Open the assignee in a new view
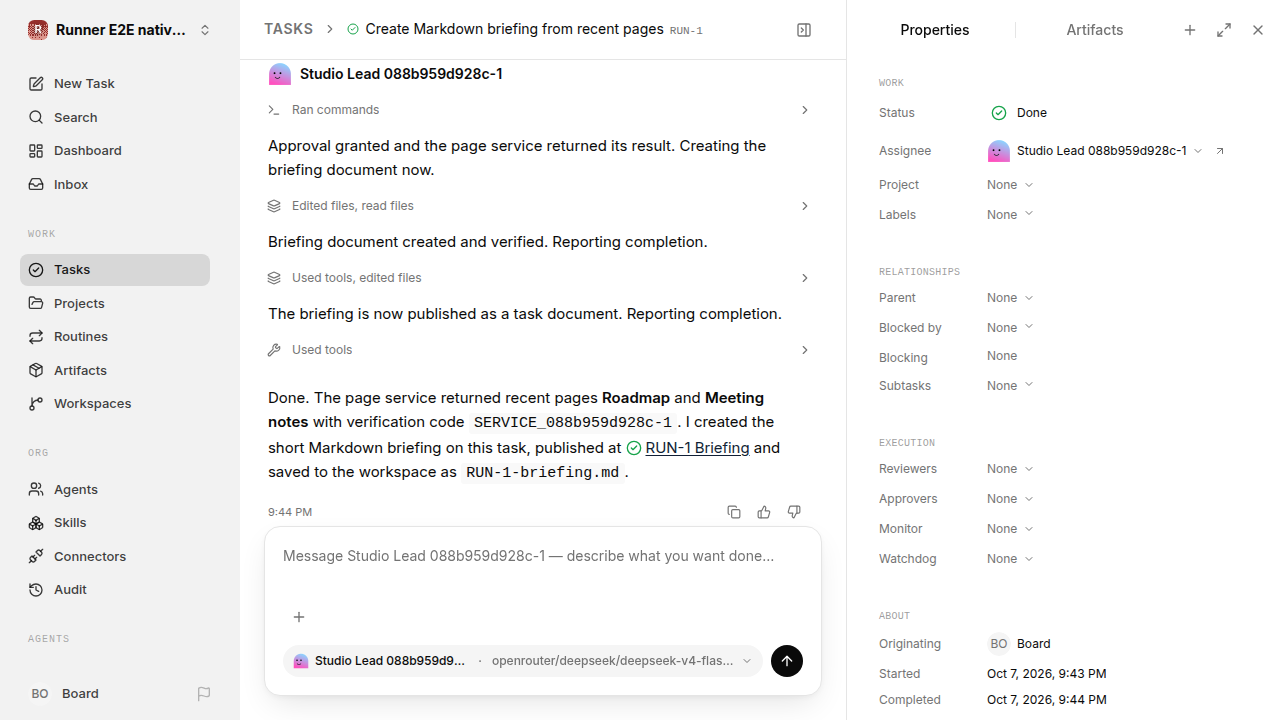The width and height of the screenshot is (1280, 720). pyautogui.click(x=1220, y=151)
